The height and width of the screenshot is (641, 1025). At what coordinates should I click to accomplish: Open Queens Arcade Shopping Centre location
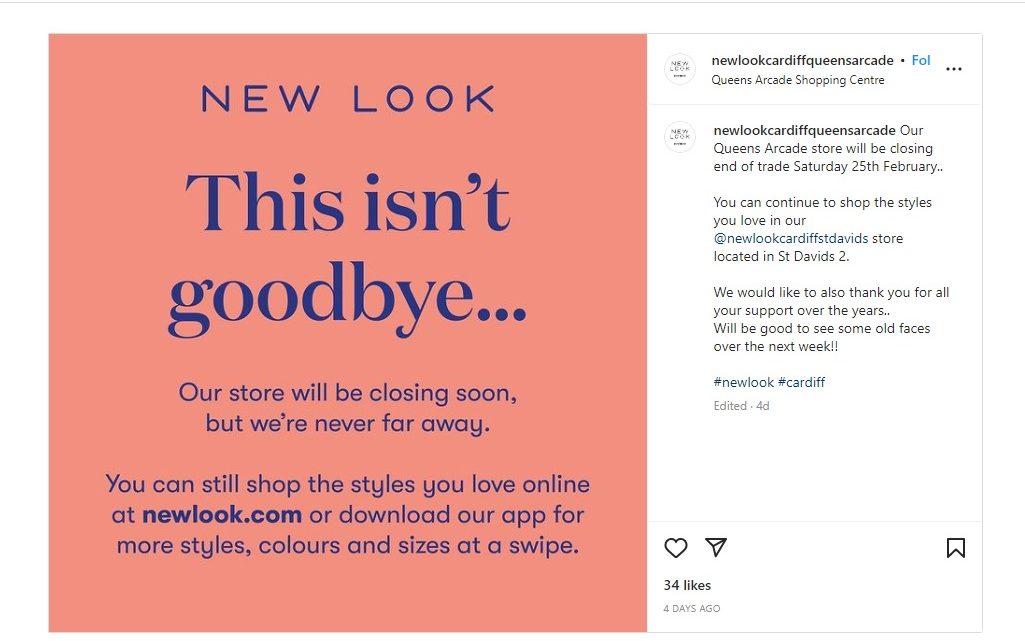coord(798,80)
